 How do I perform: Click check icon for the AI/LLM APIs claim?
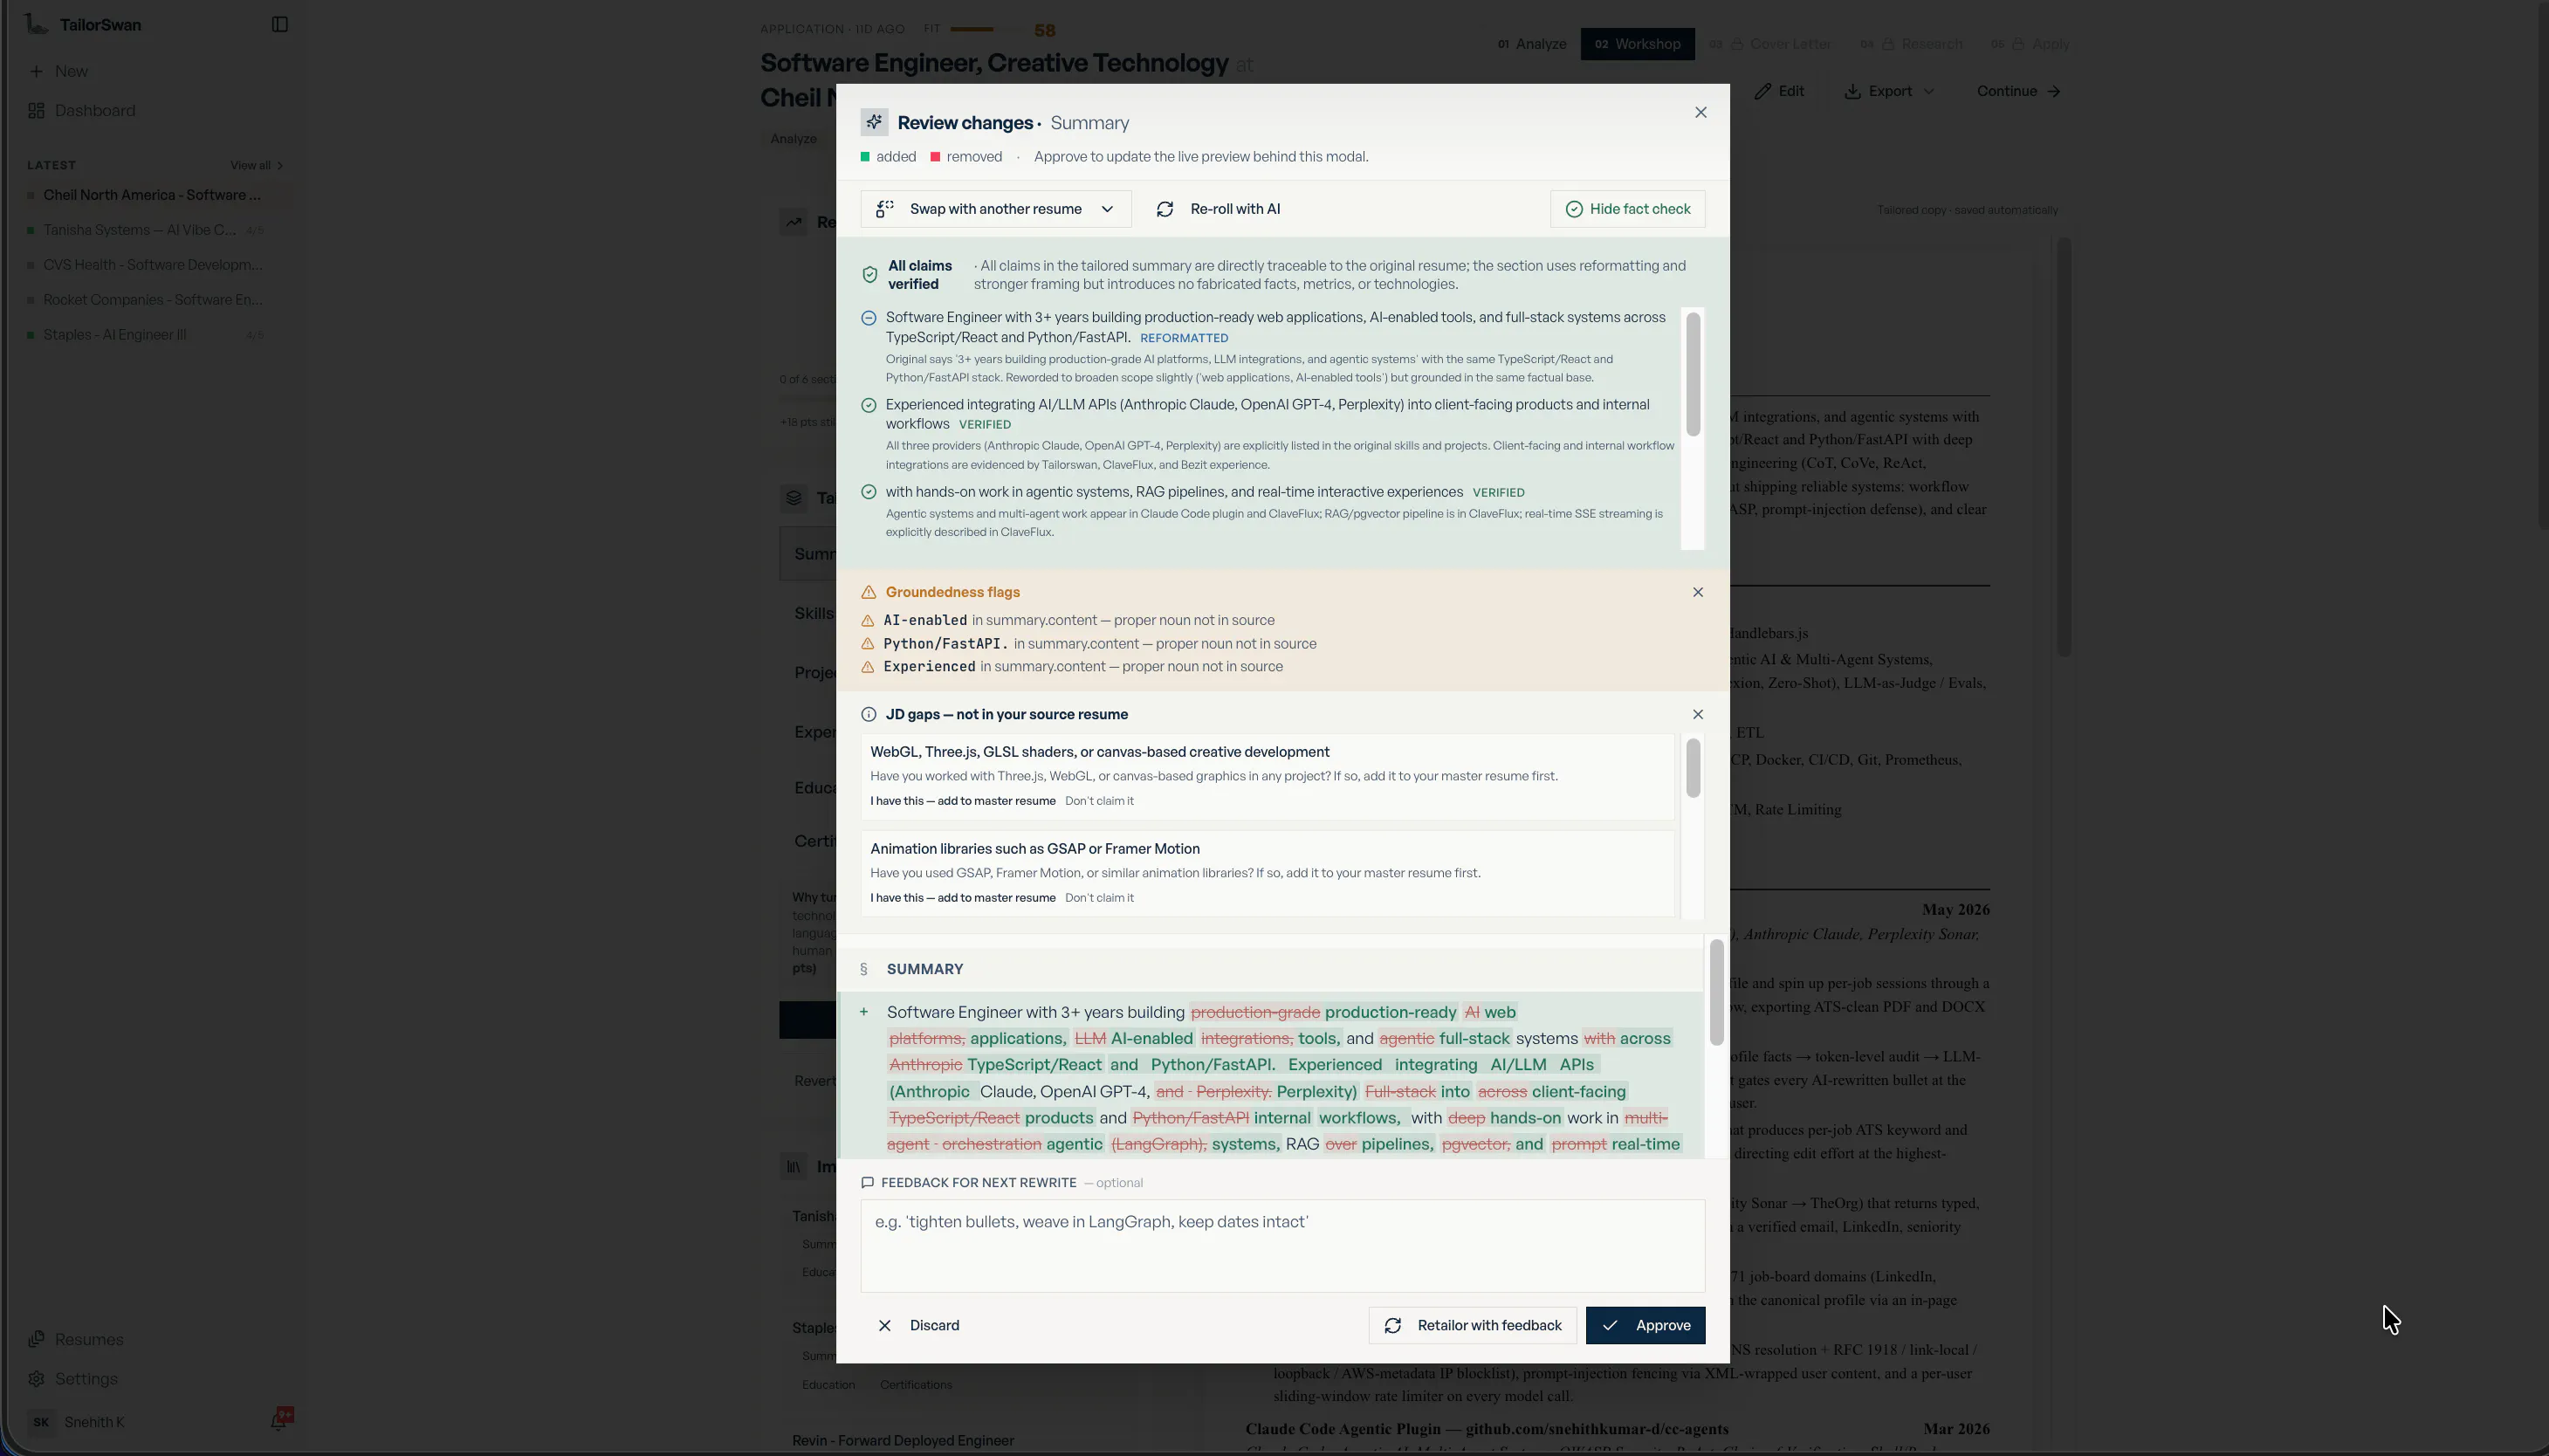[868, 405]
